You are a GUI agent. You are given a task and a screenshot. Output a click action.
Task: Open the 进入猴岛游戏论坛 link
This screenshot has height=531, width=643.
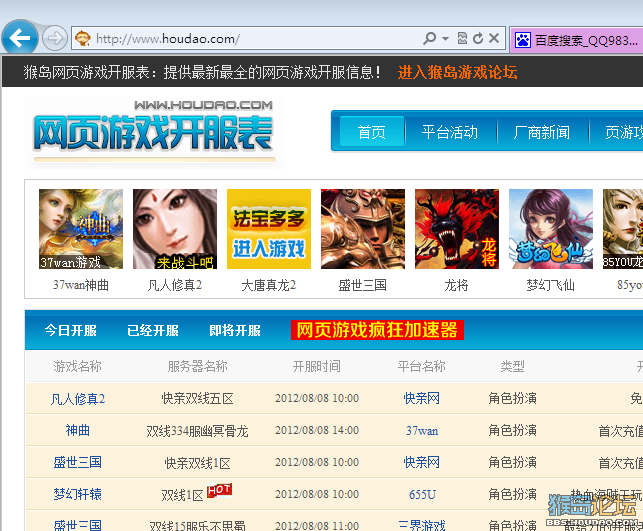[457, 72]
